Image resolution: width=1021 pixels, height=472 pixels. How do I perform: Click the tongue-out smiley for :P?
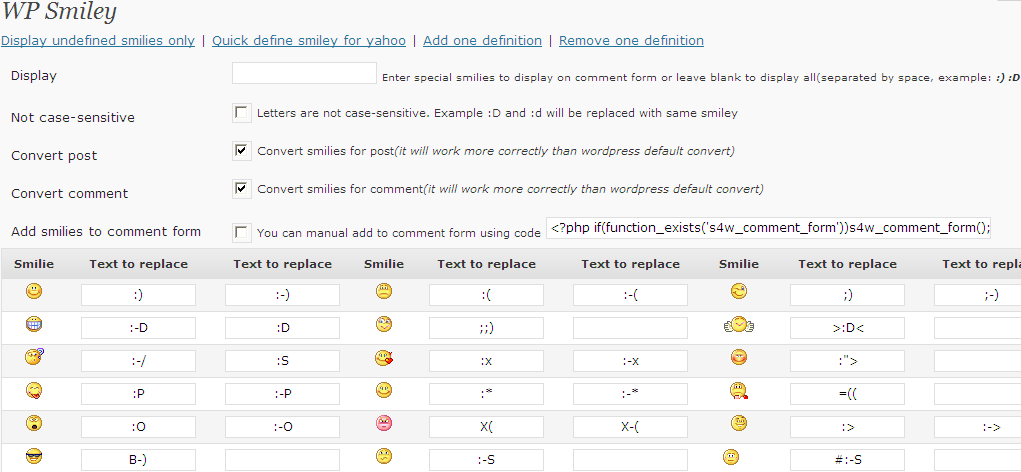[x=34, y=391]
